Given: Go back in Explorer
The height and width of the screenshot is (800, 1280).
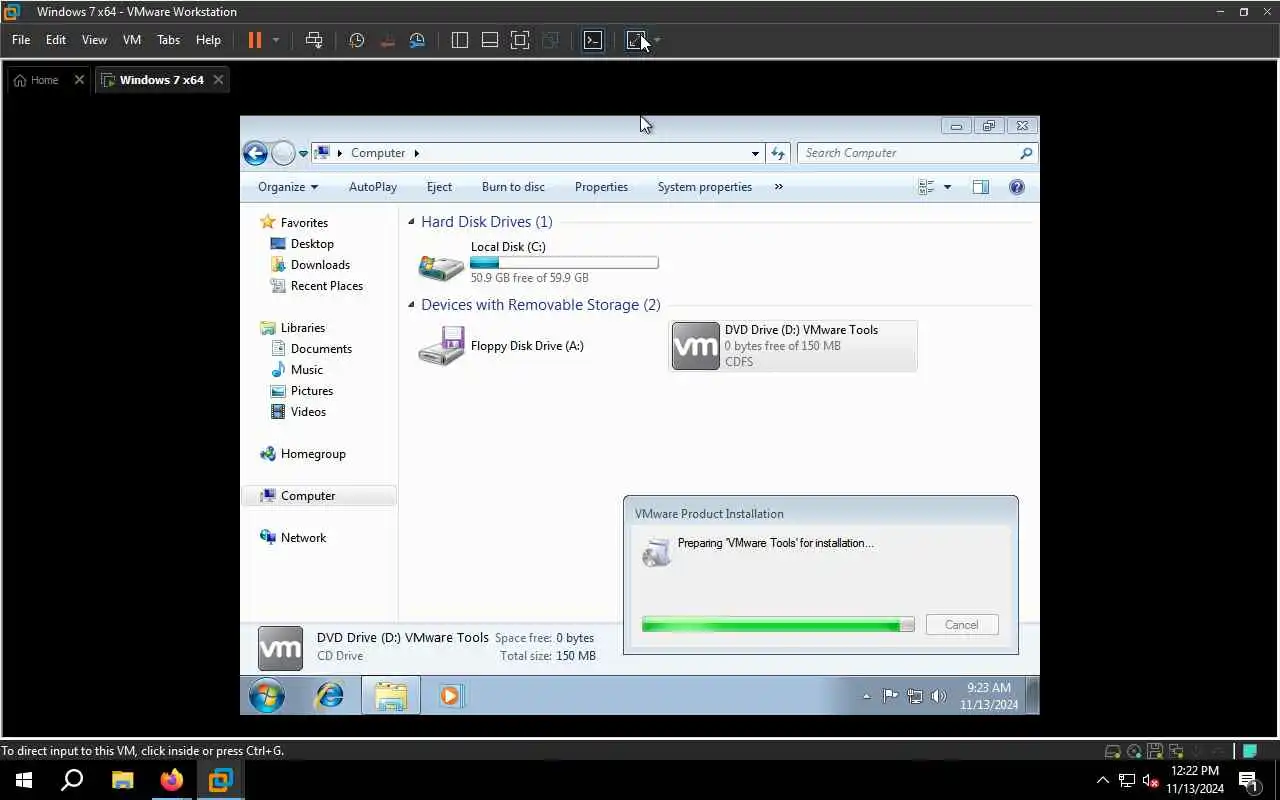Looking at the screenshot, I should click(x=255, y=153).
